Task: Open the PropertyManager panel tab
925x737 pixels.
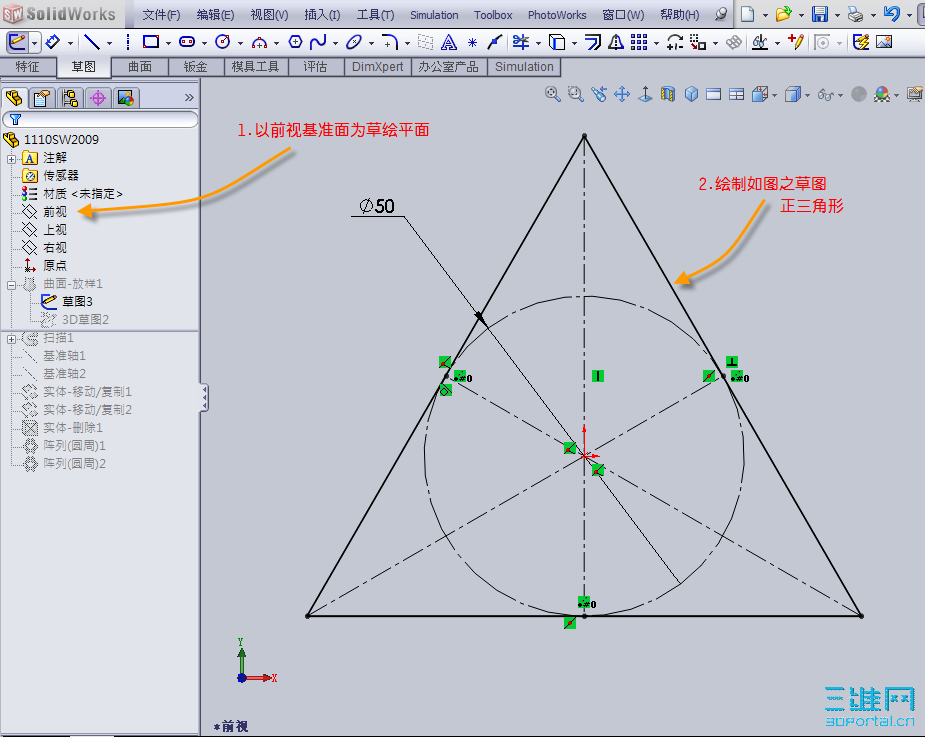Action: [41, 97]
